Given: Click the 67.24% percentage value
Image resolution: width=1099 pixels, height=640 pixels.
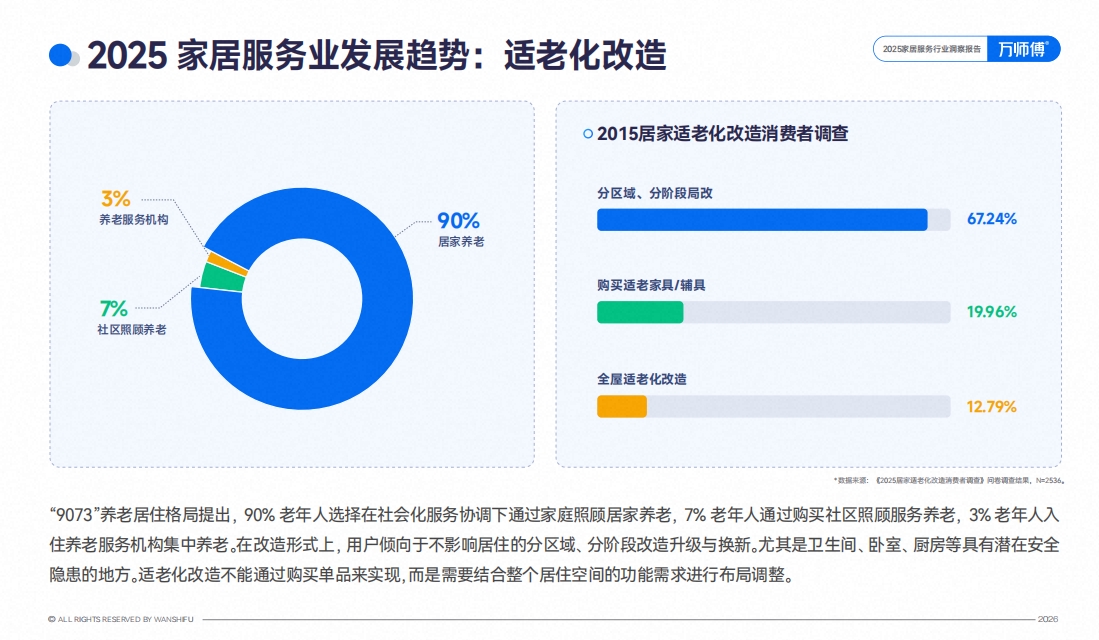Looking at the screenshot, I should [x=991, y=219].
